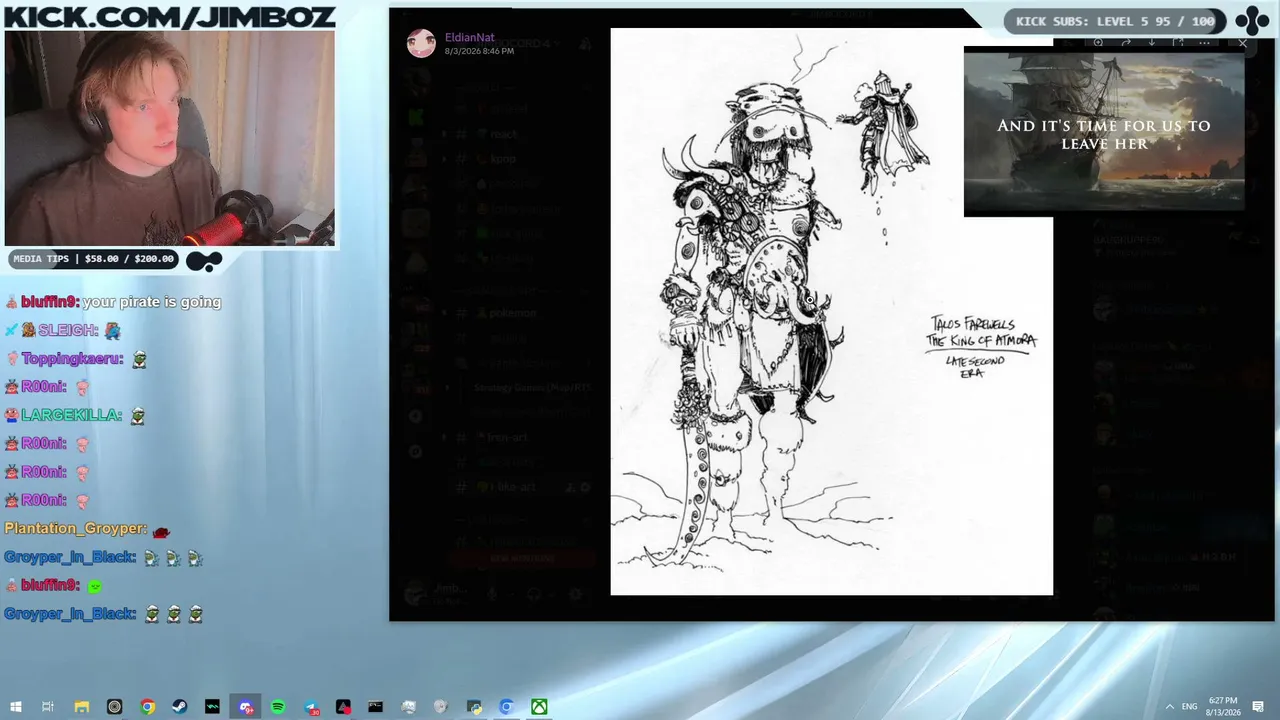Click the ship video with lyric caption
Viewport: 1280px width, 720px height.
click(1104, 132)
